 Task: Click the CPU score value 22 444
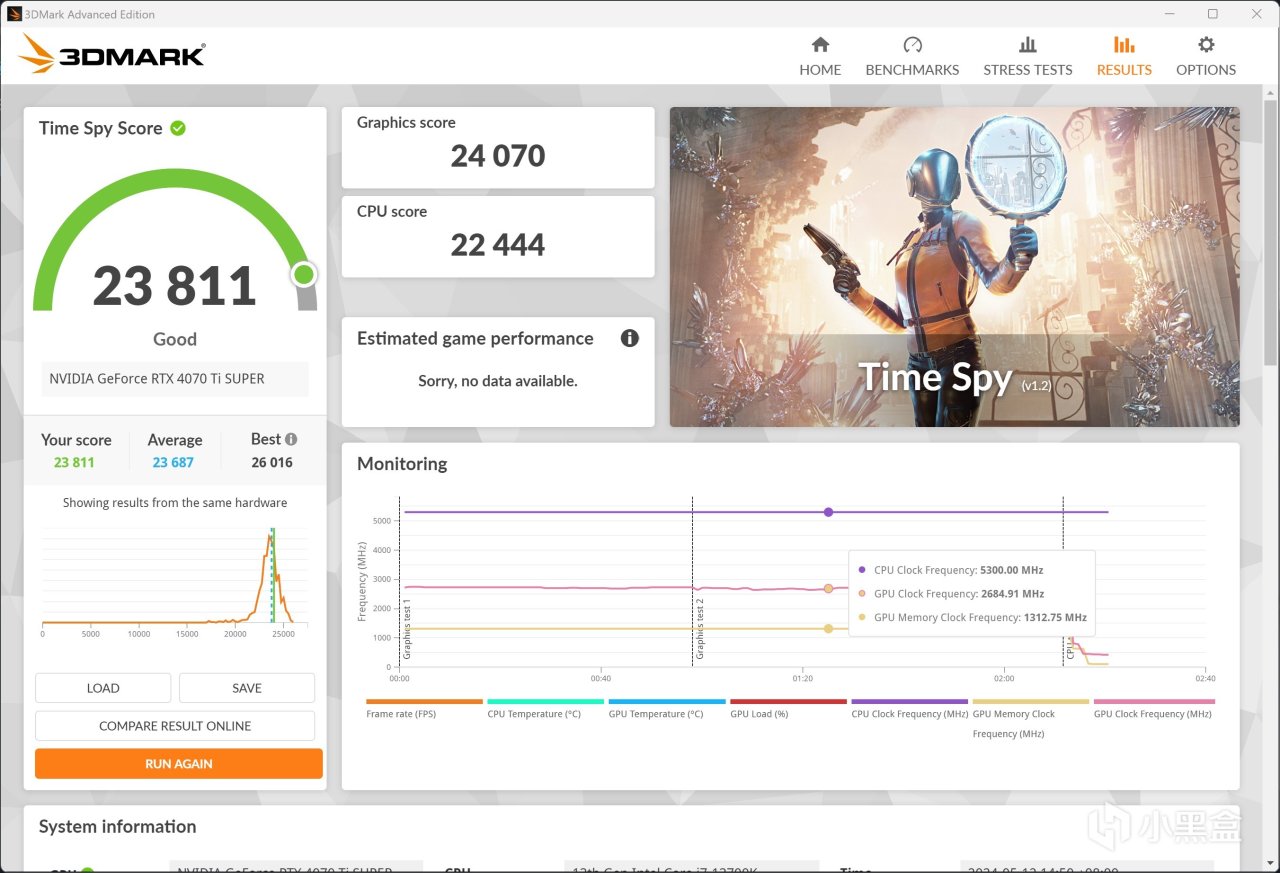click(498, 245)
